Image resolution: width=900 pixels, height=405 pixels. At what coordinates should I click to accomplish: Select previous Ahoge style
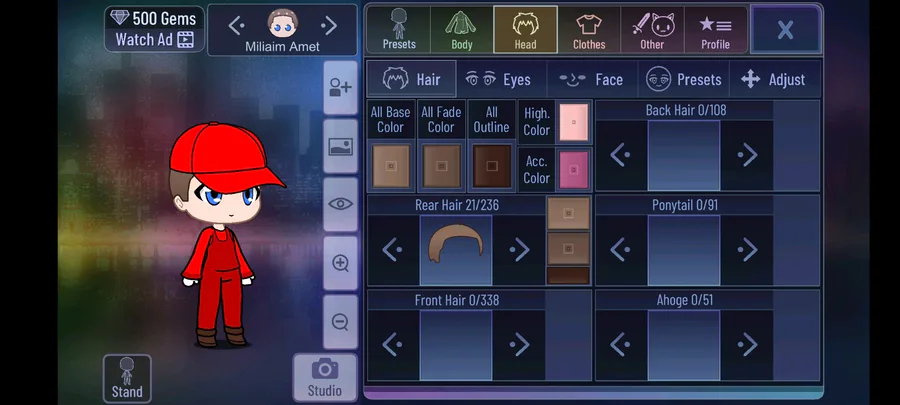620,345
